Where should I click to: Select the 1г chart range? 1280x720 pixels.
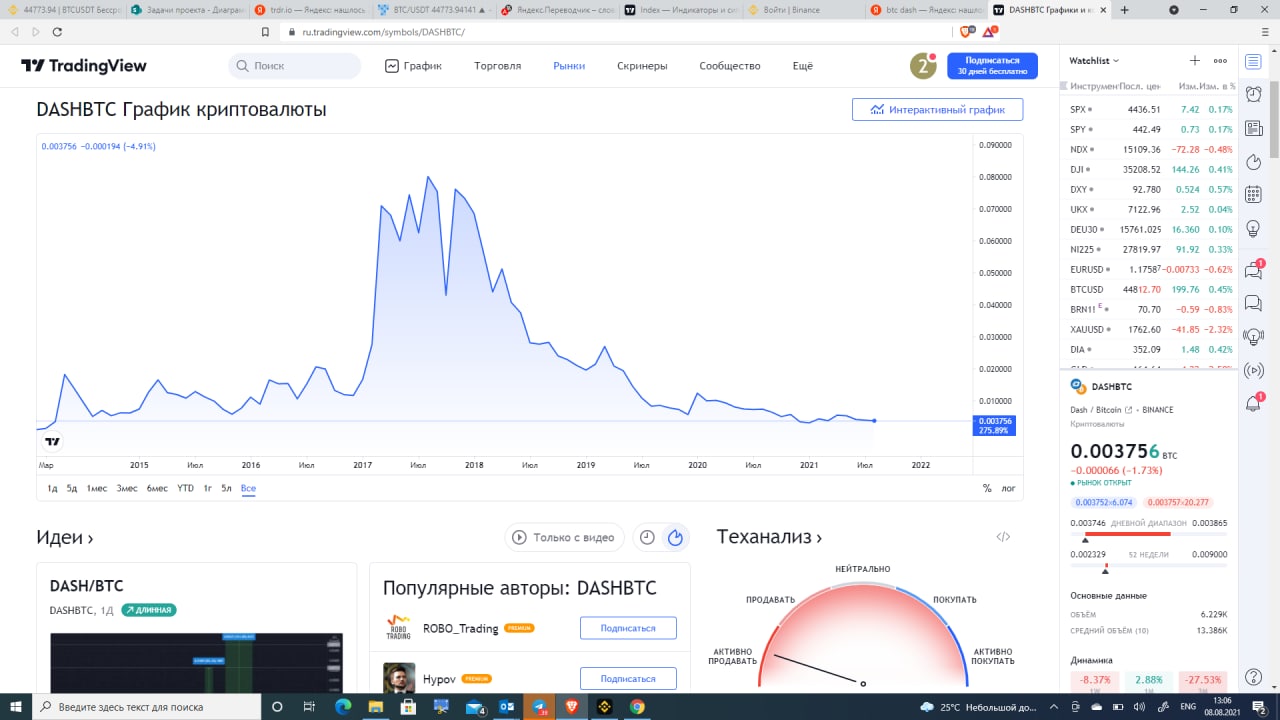tap(208, 489)
